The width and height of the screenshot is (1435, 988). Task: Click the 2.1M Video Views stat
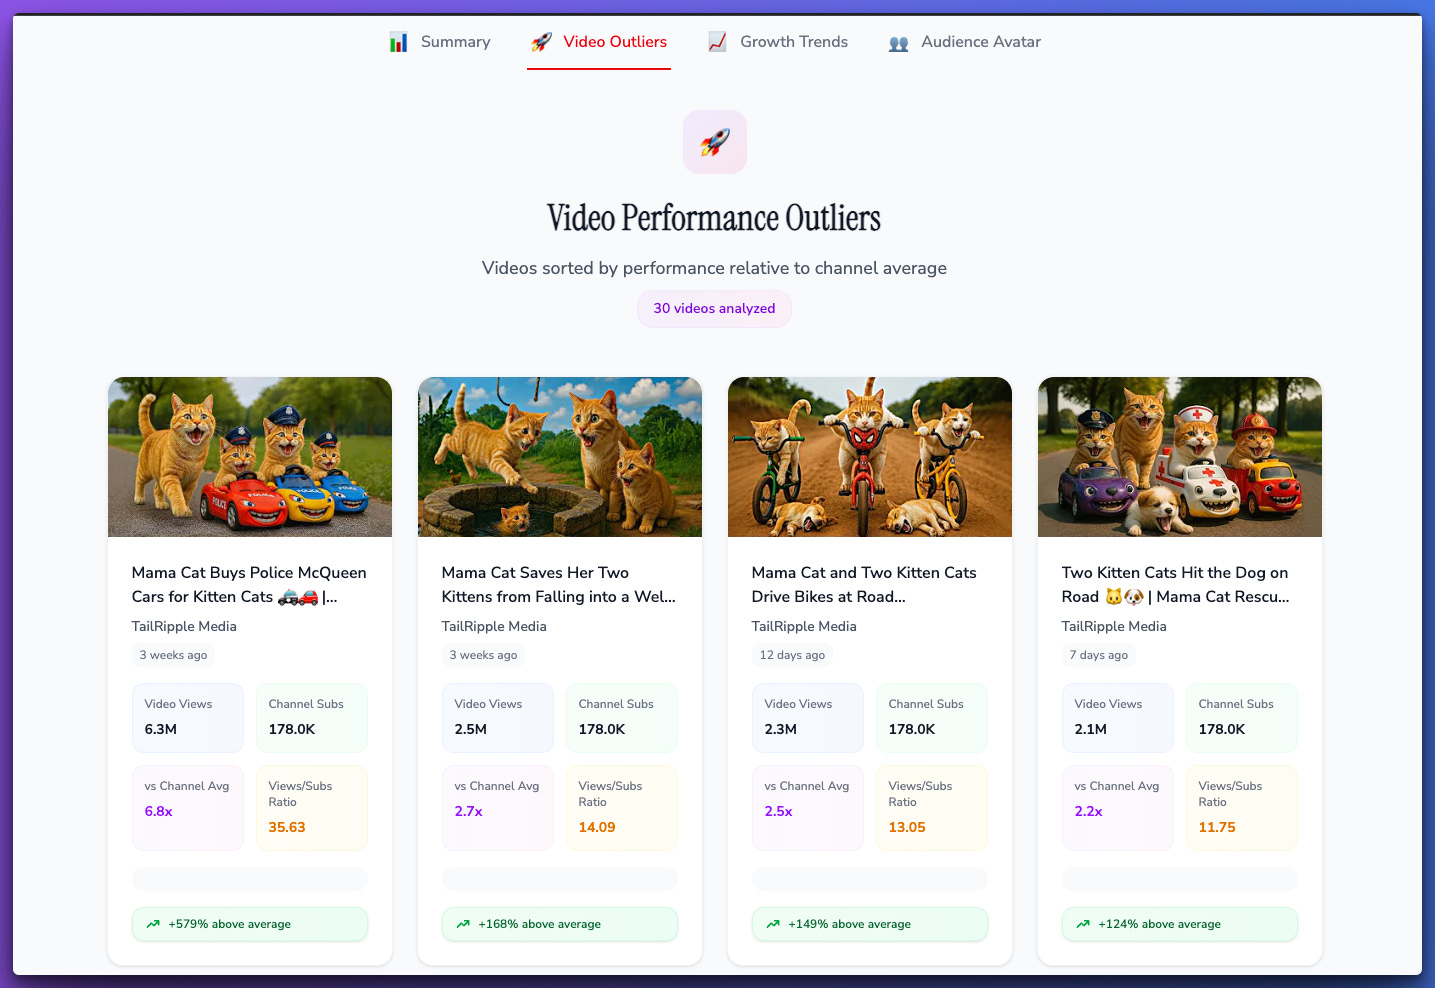coord(1118,718)
